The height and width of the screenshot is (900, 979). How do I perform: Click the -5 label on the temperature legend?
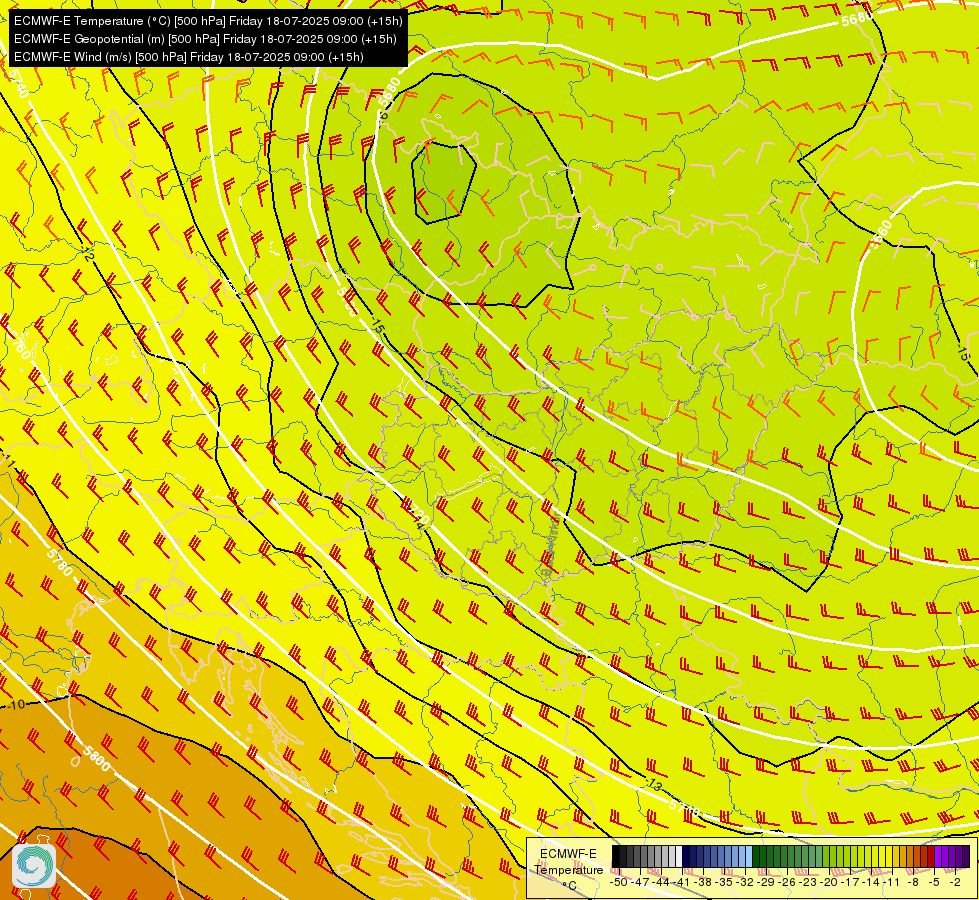(x=935, y=882)
